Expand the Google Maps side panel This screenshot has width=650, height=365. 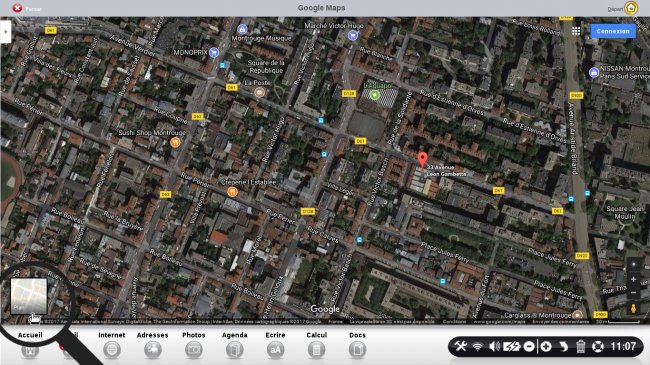5,32
